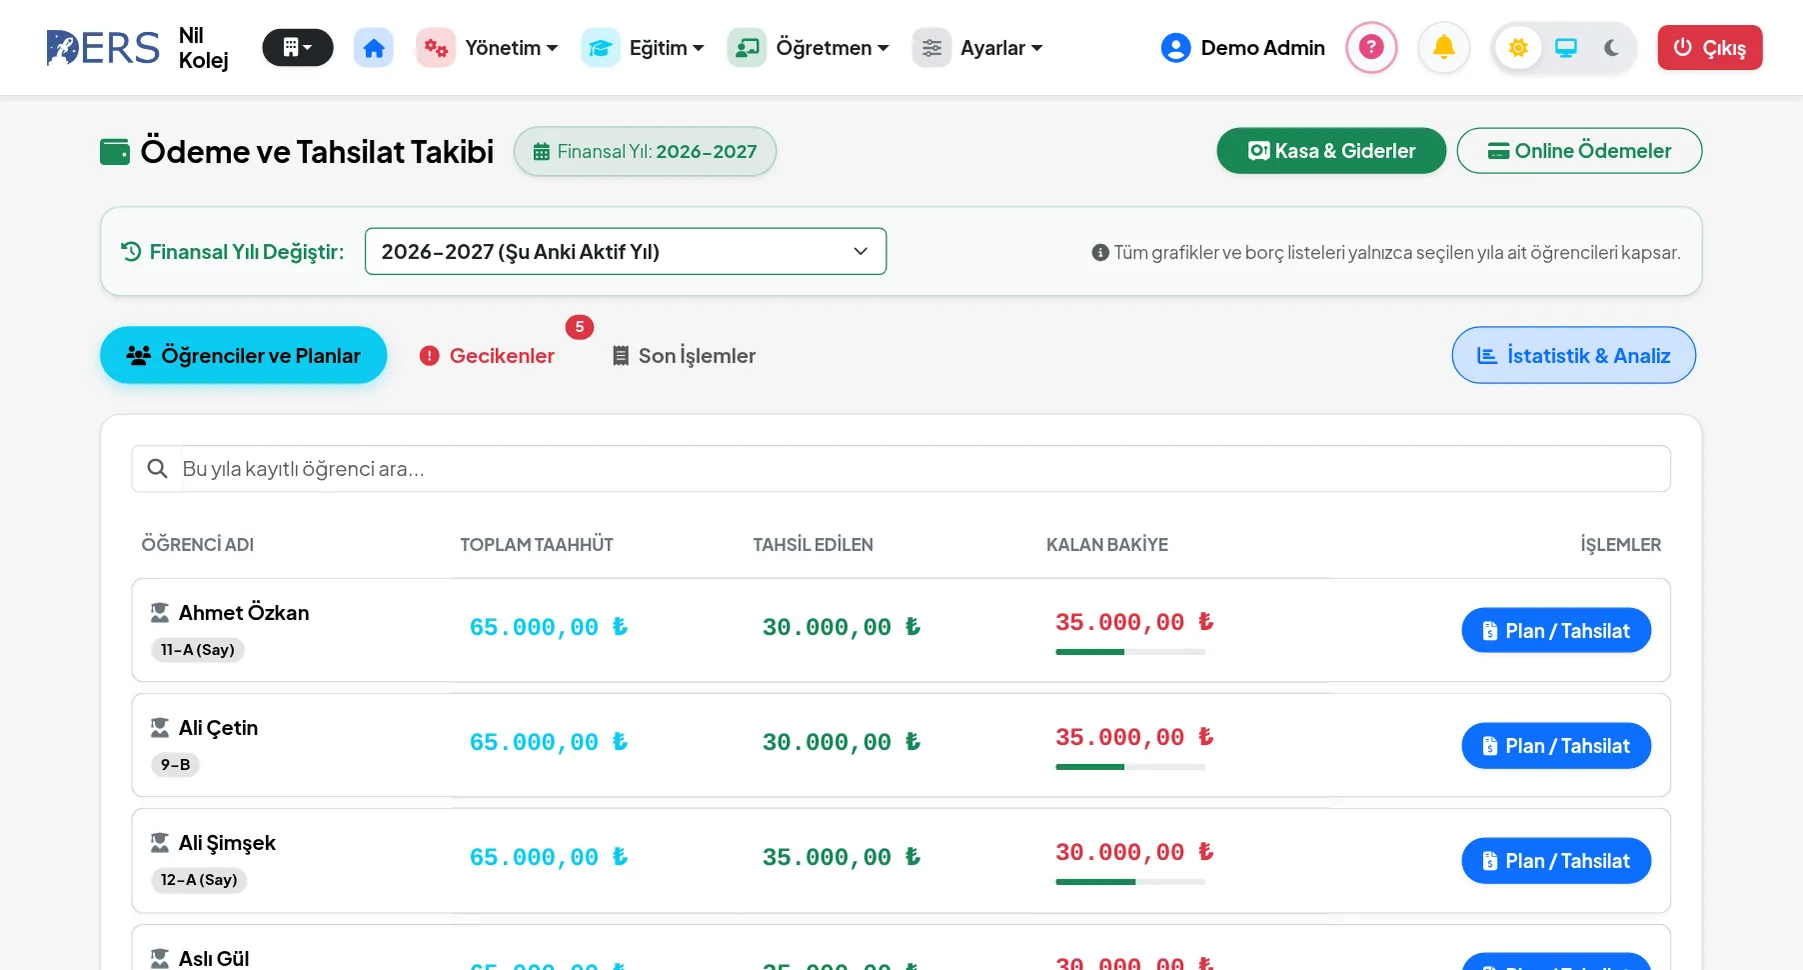
Task: Open Plan / Tahsilat for Ali Şimşek
Action: pyautogui.click(x=1556, y=860)
